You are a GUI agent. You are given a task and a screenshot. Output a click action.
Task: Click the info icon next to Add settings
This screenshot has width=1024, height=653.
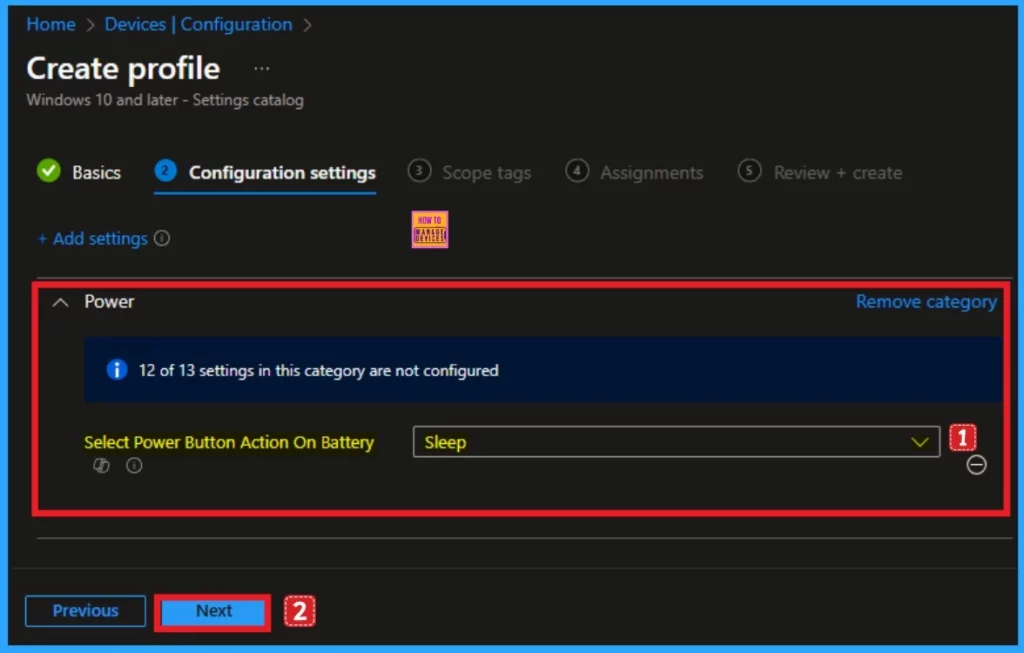click(x=162, y=238)
